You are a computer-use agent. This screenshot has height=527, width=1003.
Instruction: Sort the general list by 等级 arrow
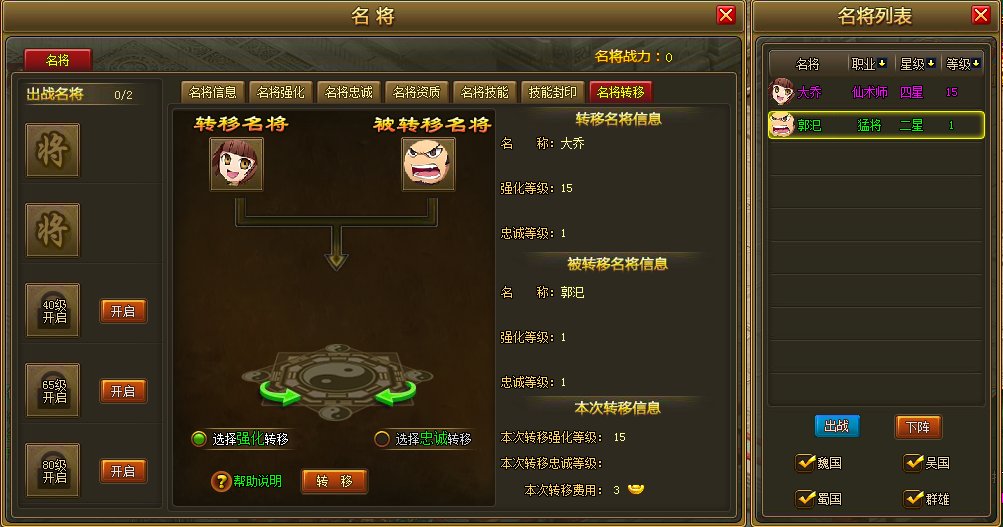tap(976, 63)
